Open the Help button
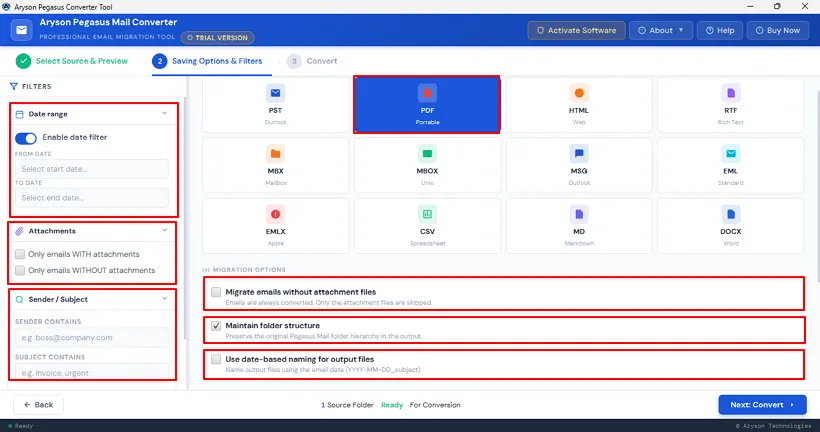The width and height of the screenshot is (820, 432). tap(720, 30)
